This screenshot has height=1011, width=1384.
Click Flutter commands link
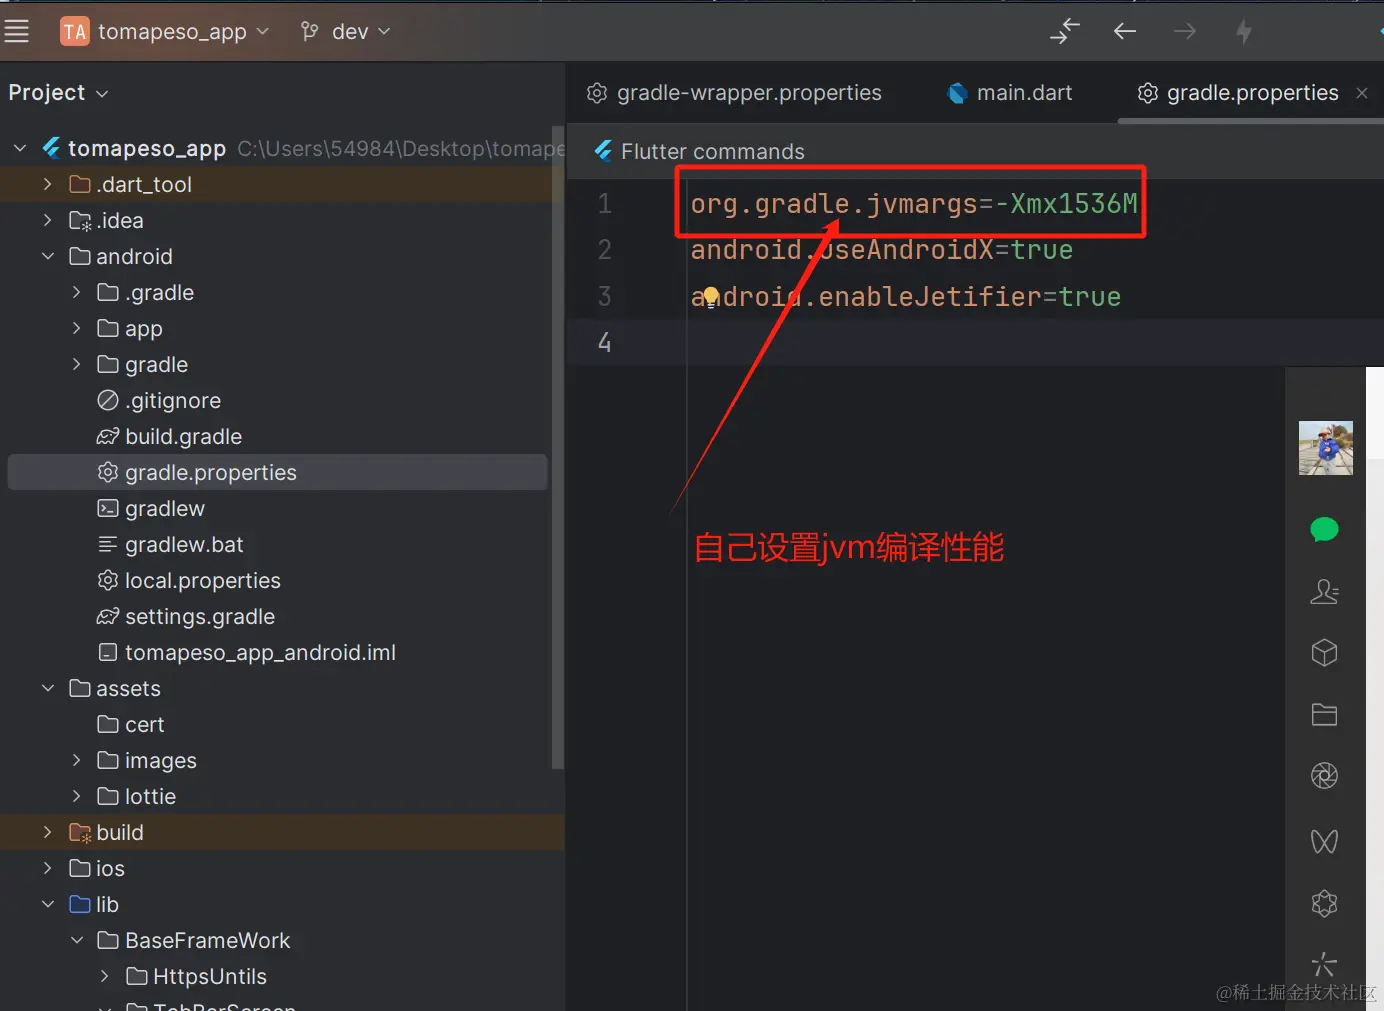click(712, 151)
